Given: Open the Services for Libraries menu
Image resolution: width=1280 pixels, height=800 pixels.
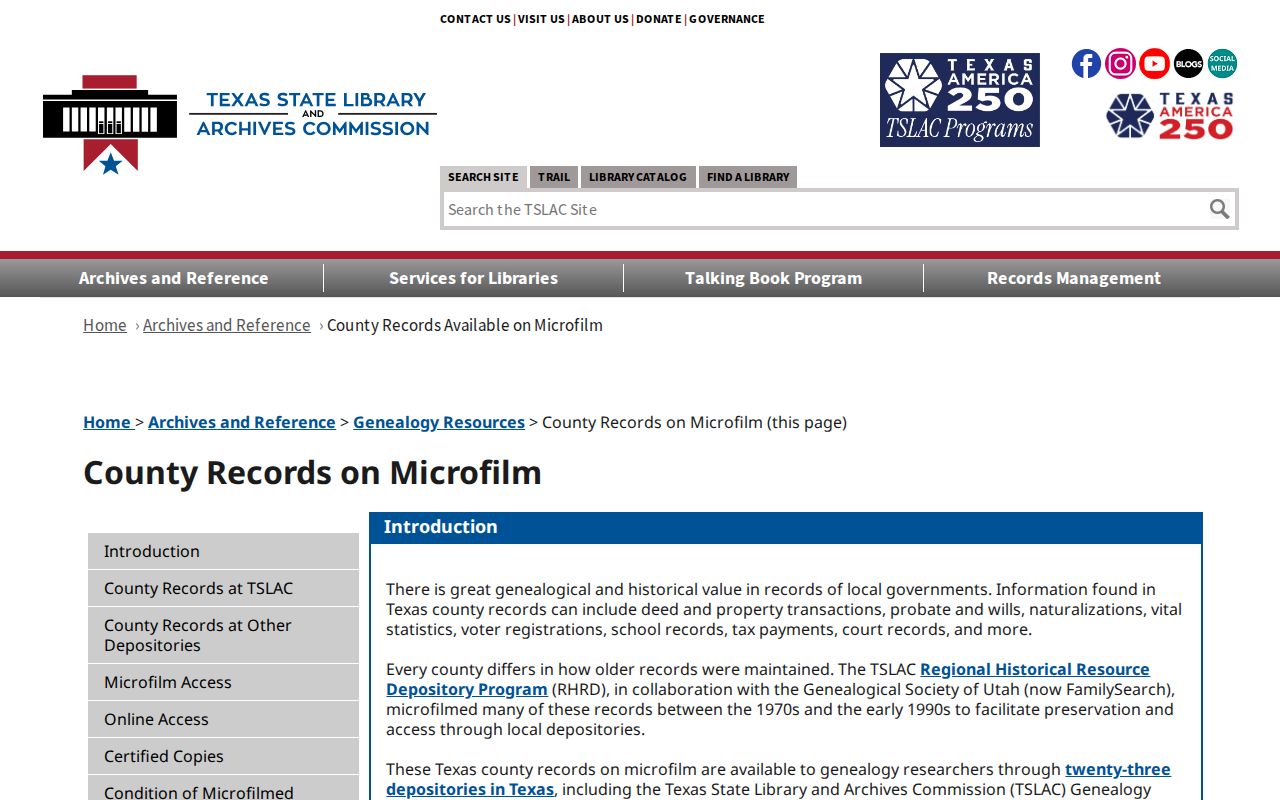Looking at the screenshot, I should (x=473, y=278).
